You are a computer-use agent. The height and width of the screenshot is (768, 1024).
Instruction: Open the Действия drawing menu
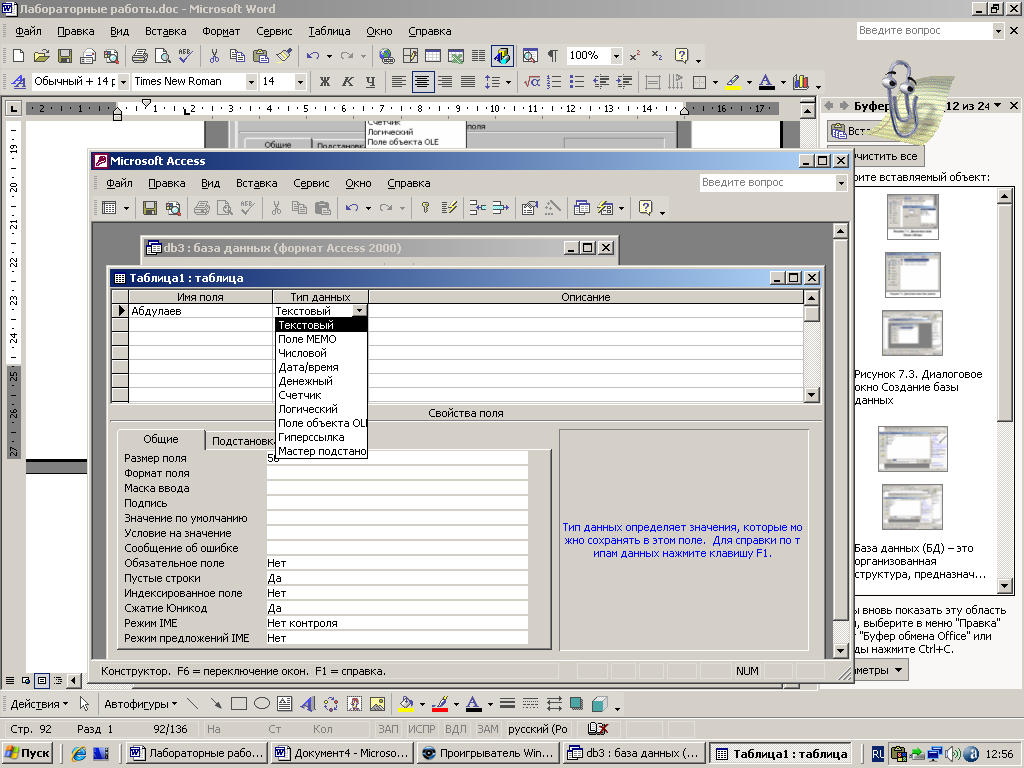(x=39, y=704)
